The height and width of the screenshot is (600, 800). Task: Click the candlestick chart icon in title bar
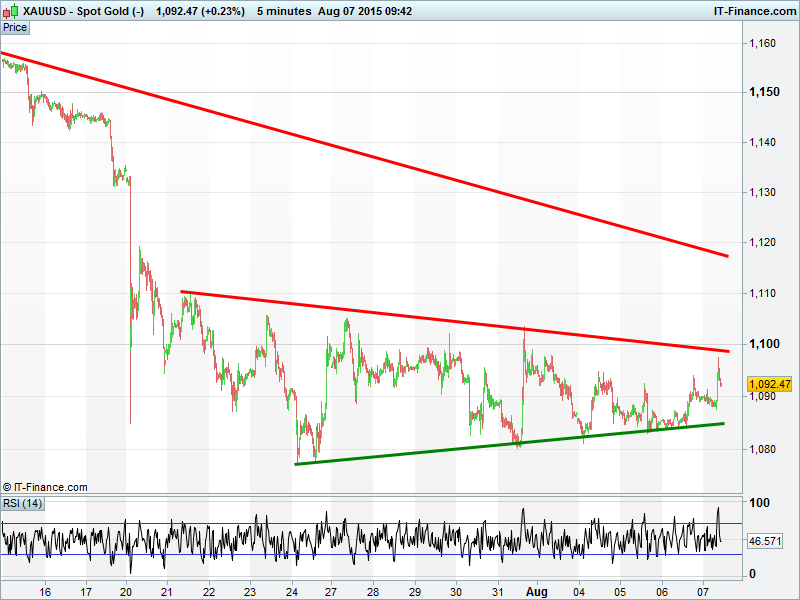pos(11,12)
